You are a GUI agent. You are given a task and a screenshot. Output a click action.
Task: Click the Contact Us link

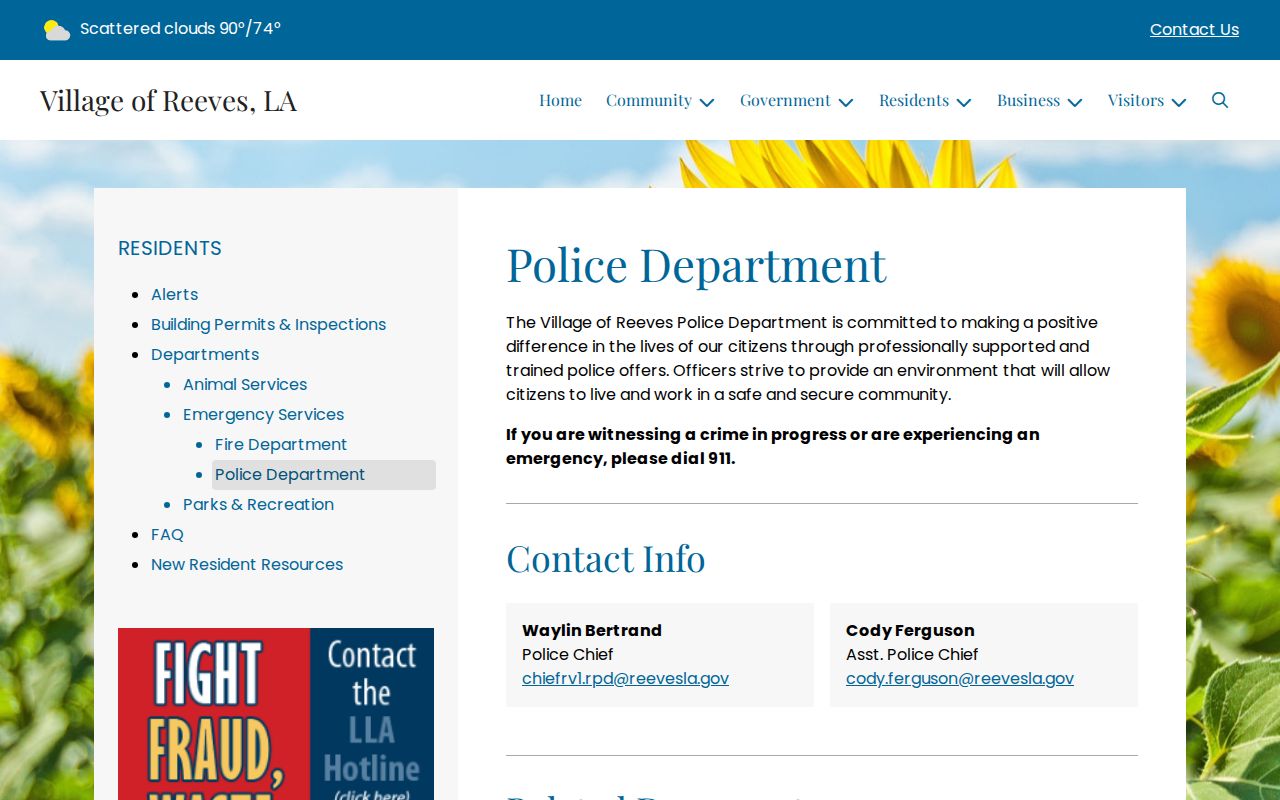(x=1194, y=30)
